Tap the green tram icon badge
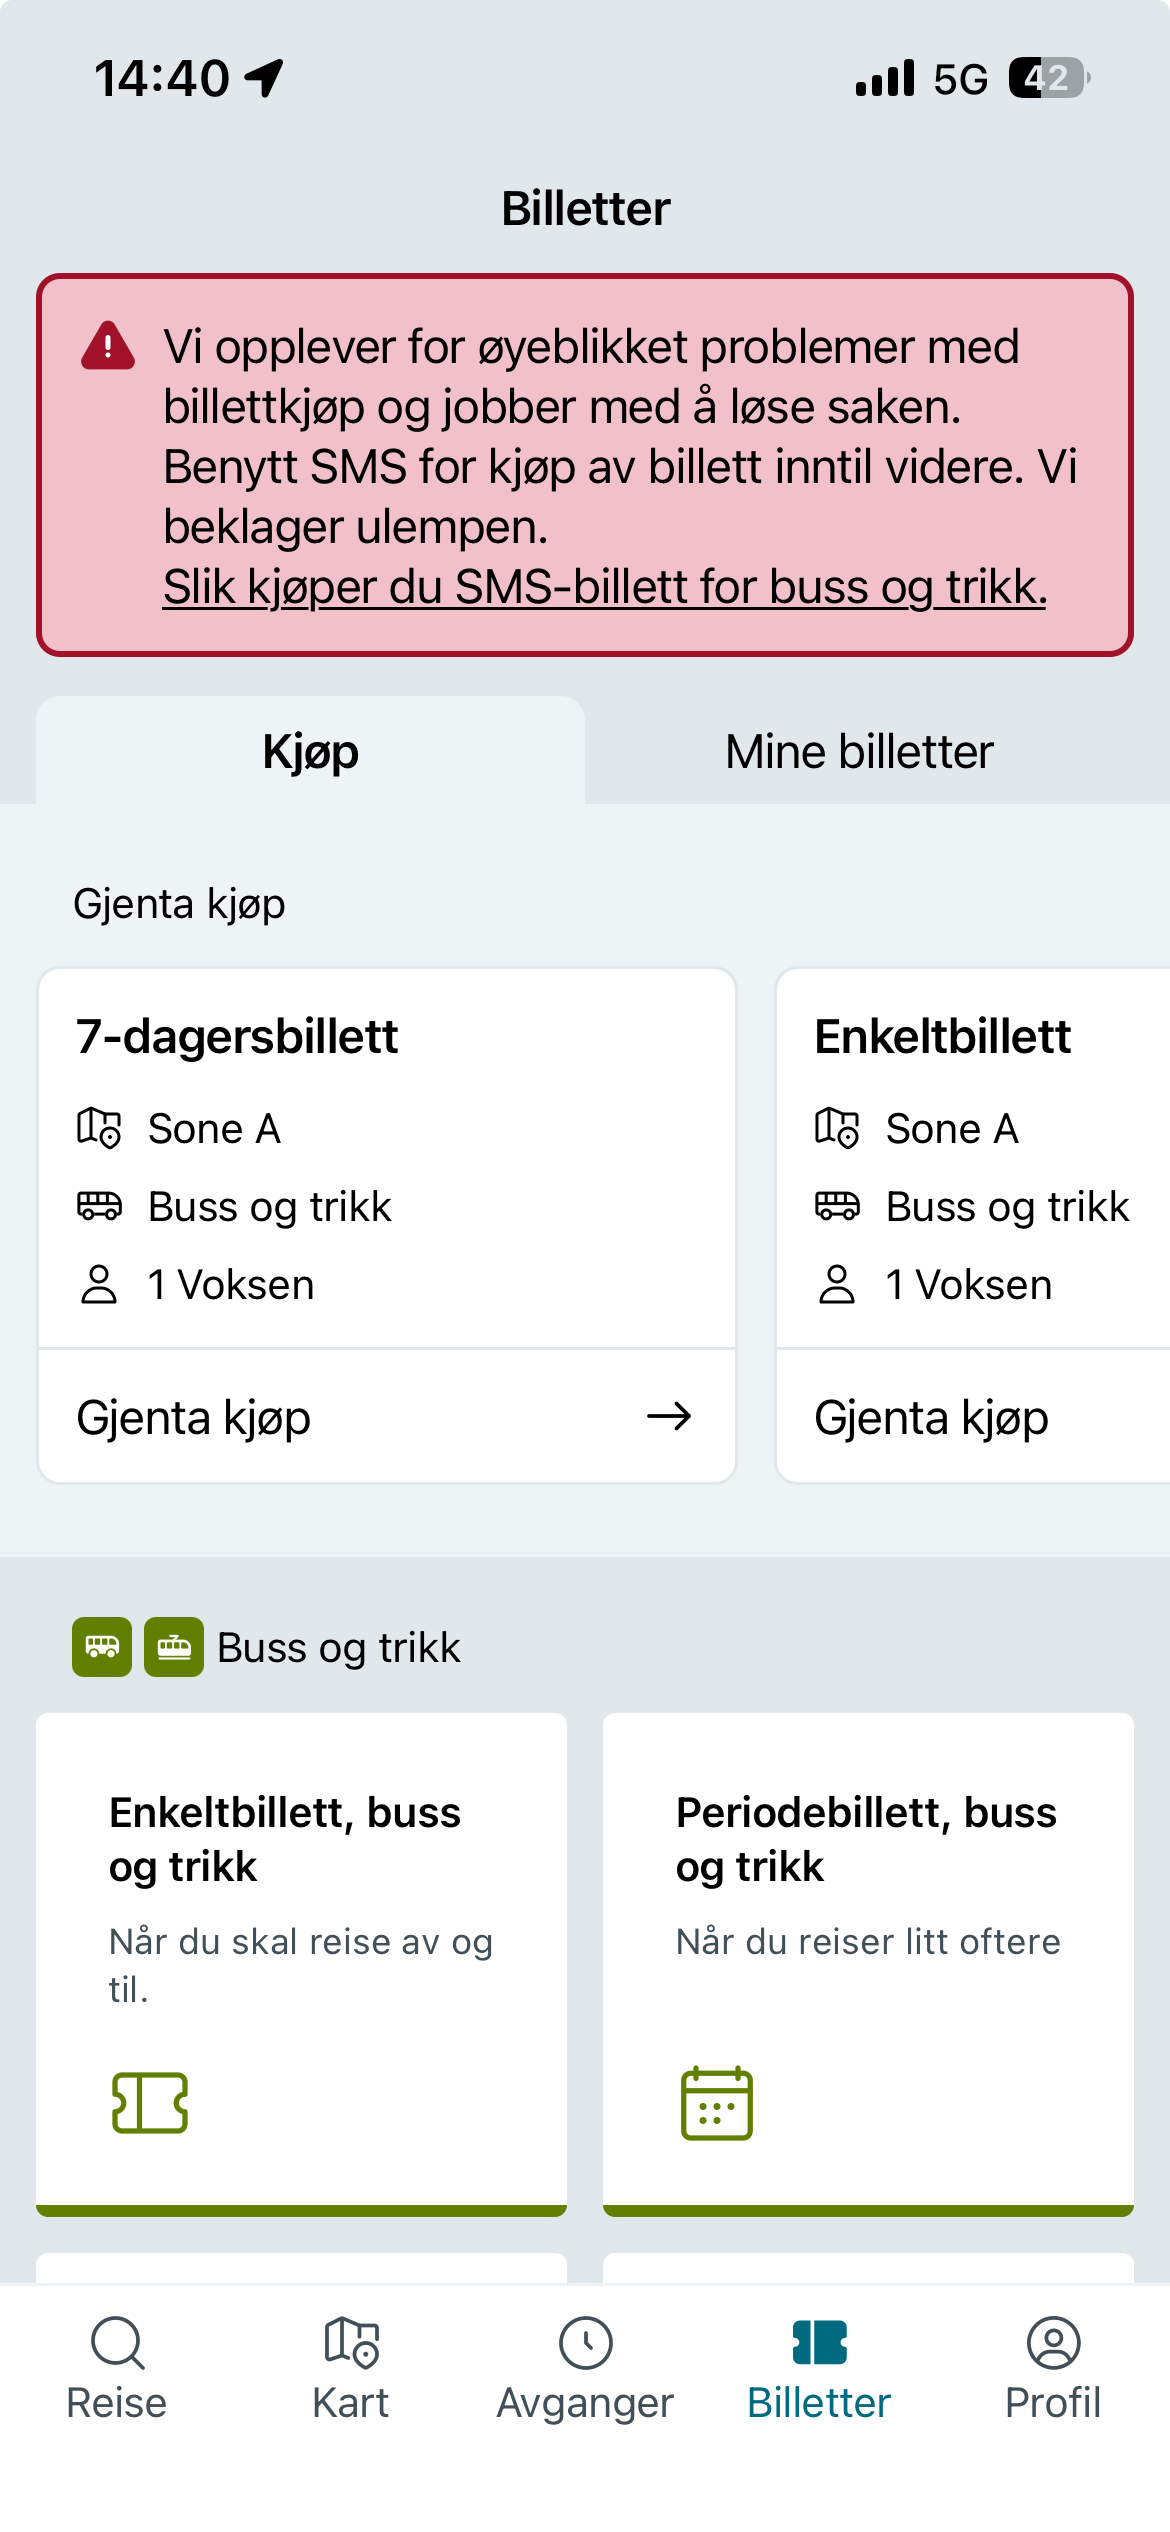This screenshot has width=1170, height=2532. [x=174, y=1647]
